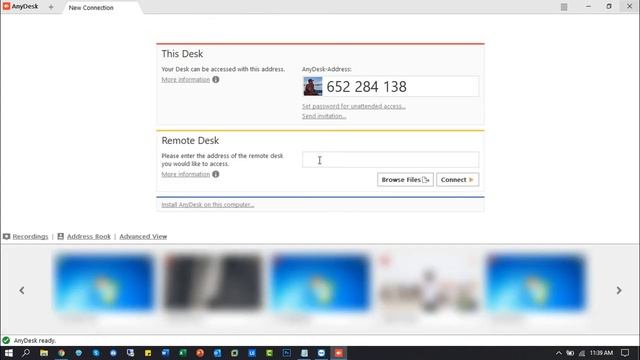The height and width of the screenshot is (360, 640).
Task: Open Word from the taskbar
Action: [165, 353]
